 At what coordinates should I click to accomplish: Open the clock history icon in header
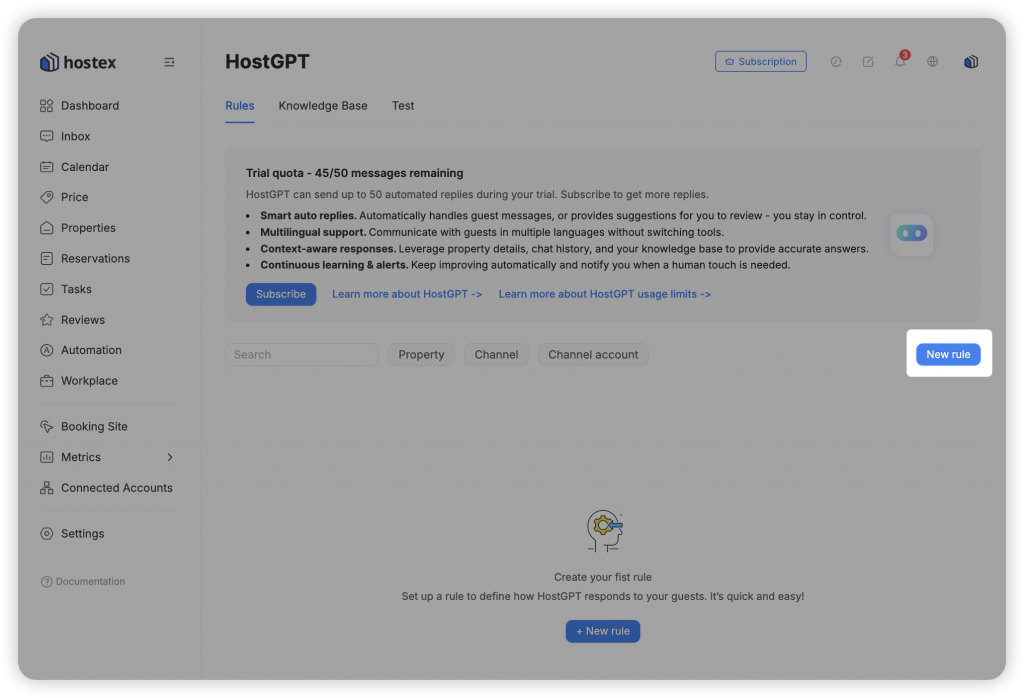coord(836,62)
